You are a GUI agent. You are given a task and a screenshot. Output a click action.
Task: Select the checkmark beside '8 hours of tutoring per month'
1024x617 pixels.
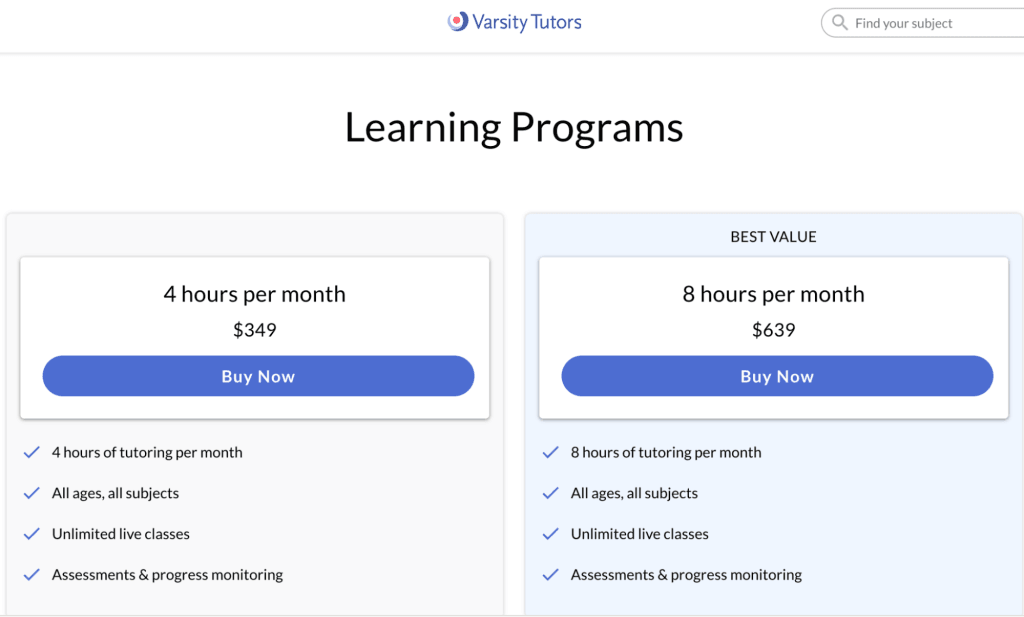point(550,452)
